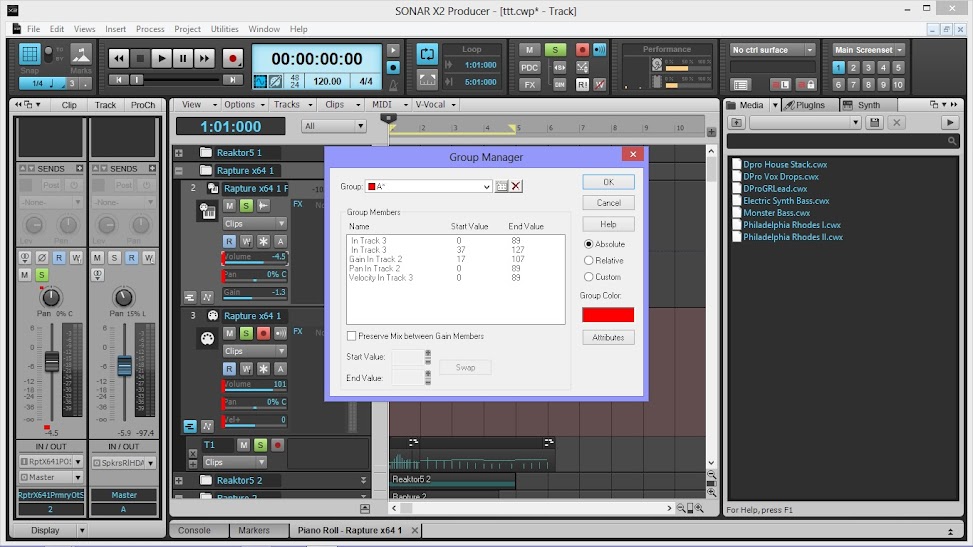Adjust the Volume slider on track 2
Viewport: 973px width, 547px height.
coord(254,258)
